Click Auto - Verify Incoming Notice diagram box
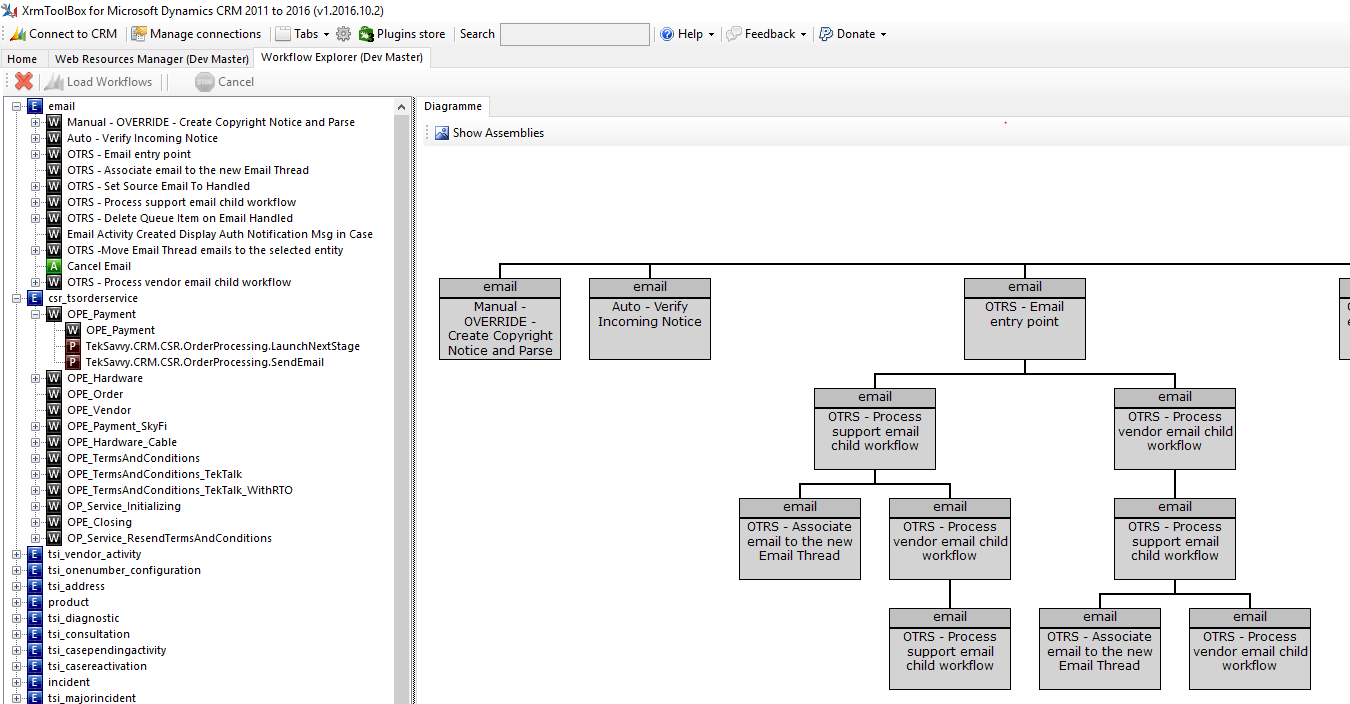 coord(650,319)
